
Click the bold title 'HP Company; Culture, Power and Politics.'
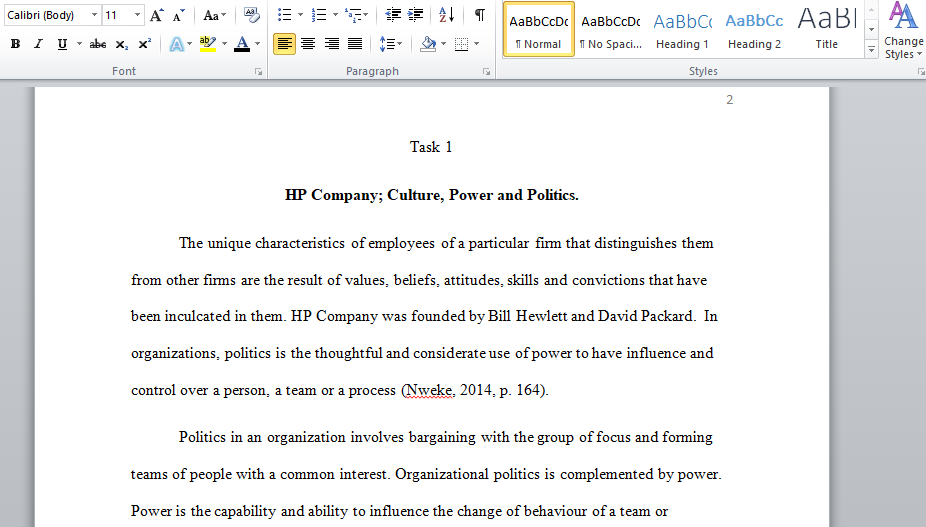pos(432,195)
